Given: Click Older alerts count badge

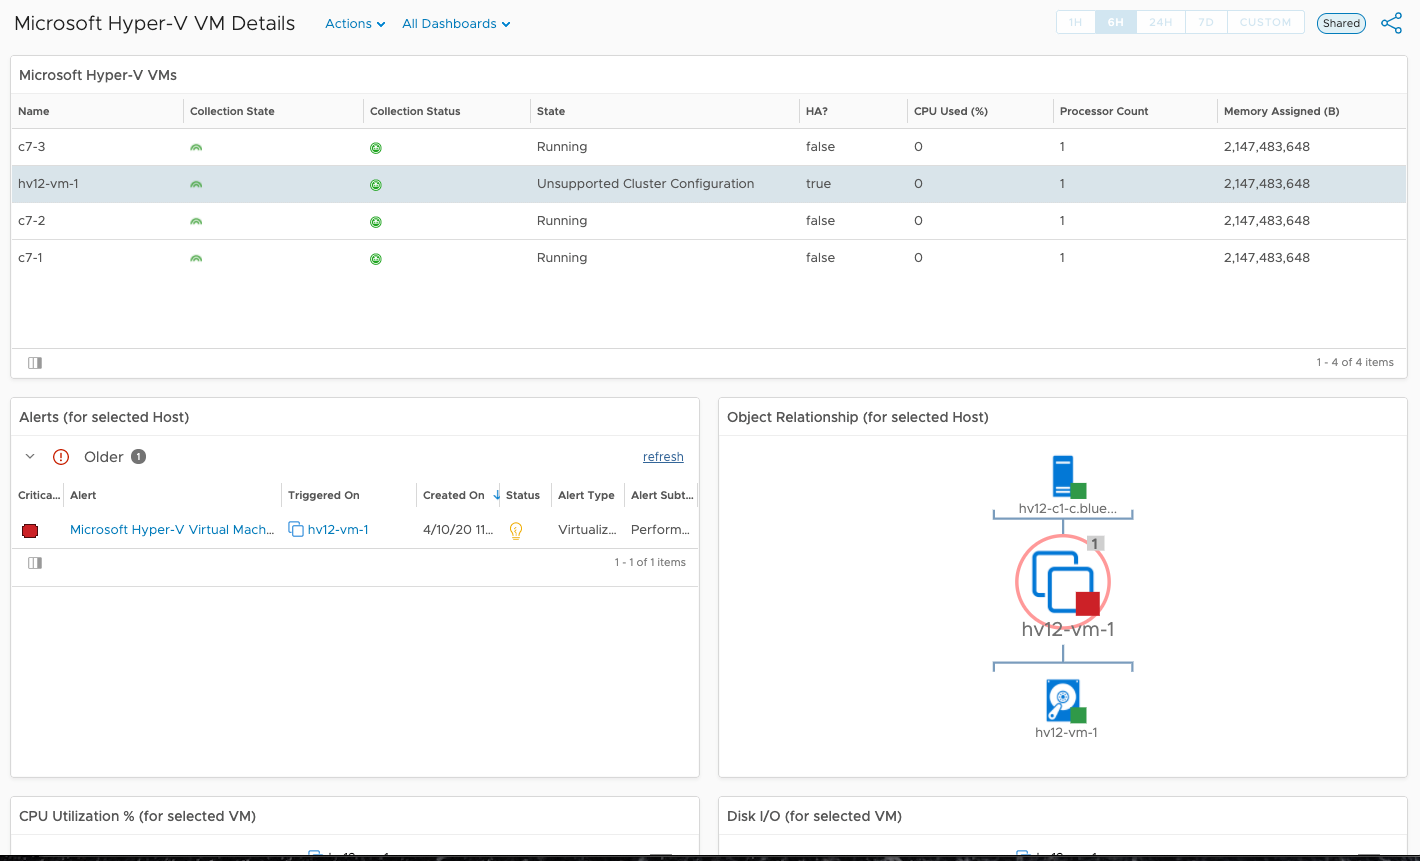Looking at the screenshot, I should point(139,457).
